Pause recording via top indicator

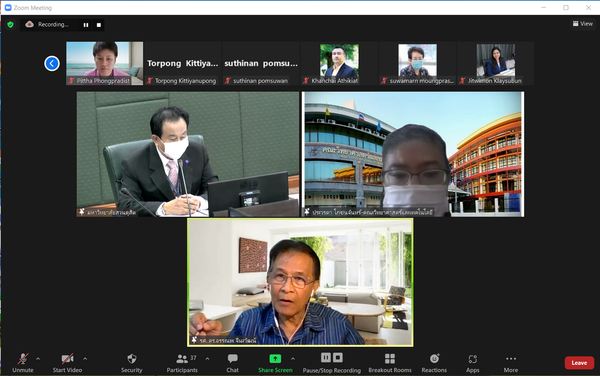click(x=86, y=25)
